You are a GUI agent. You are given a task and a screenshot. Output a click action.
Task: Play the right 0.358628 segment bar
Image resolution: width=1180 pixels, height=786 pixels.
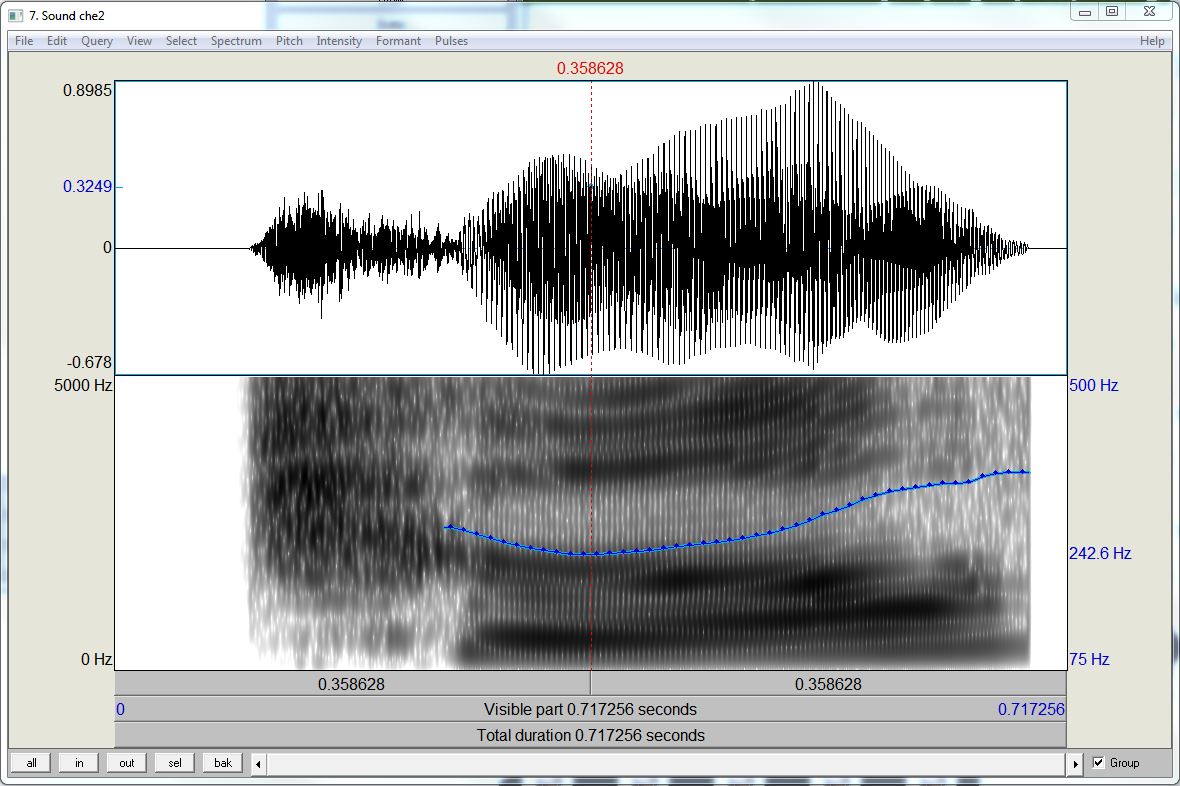pos(829,684)
